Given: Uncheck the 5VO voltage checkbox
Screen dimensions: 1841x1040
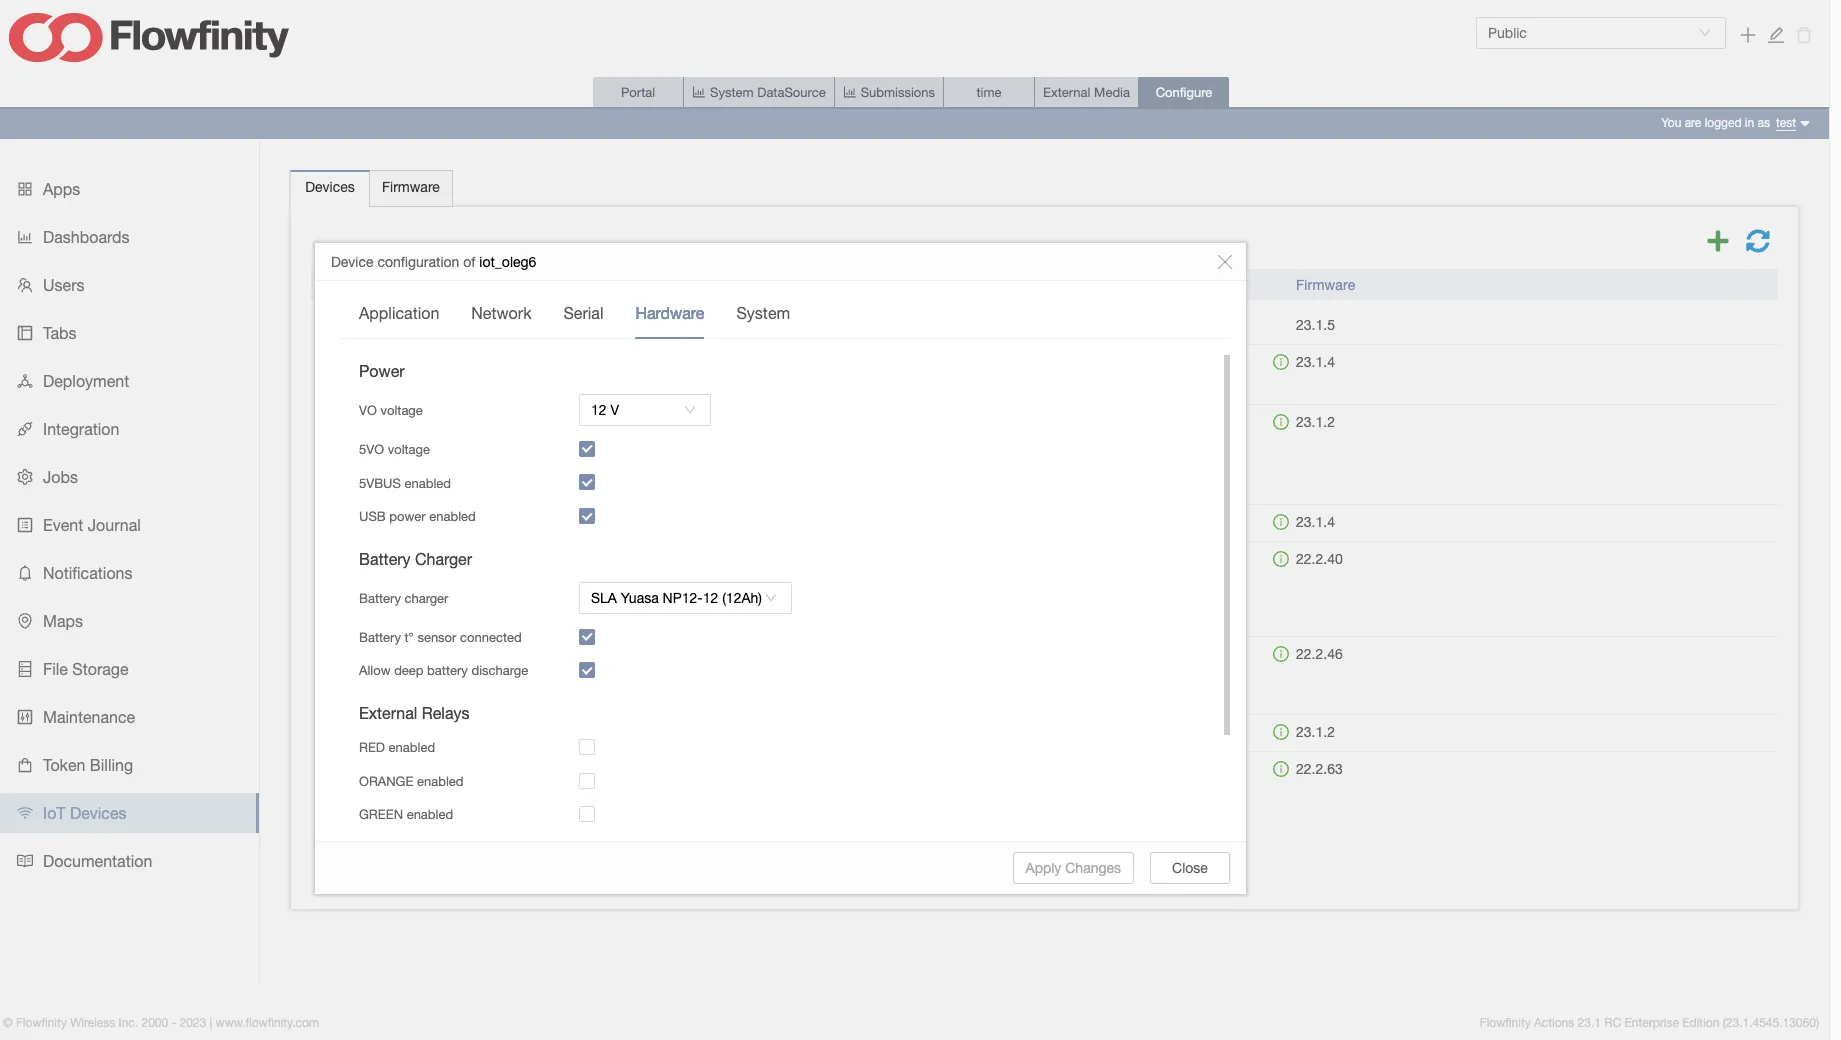Looking at the screenshot, I should (x=587, y=449).
